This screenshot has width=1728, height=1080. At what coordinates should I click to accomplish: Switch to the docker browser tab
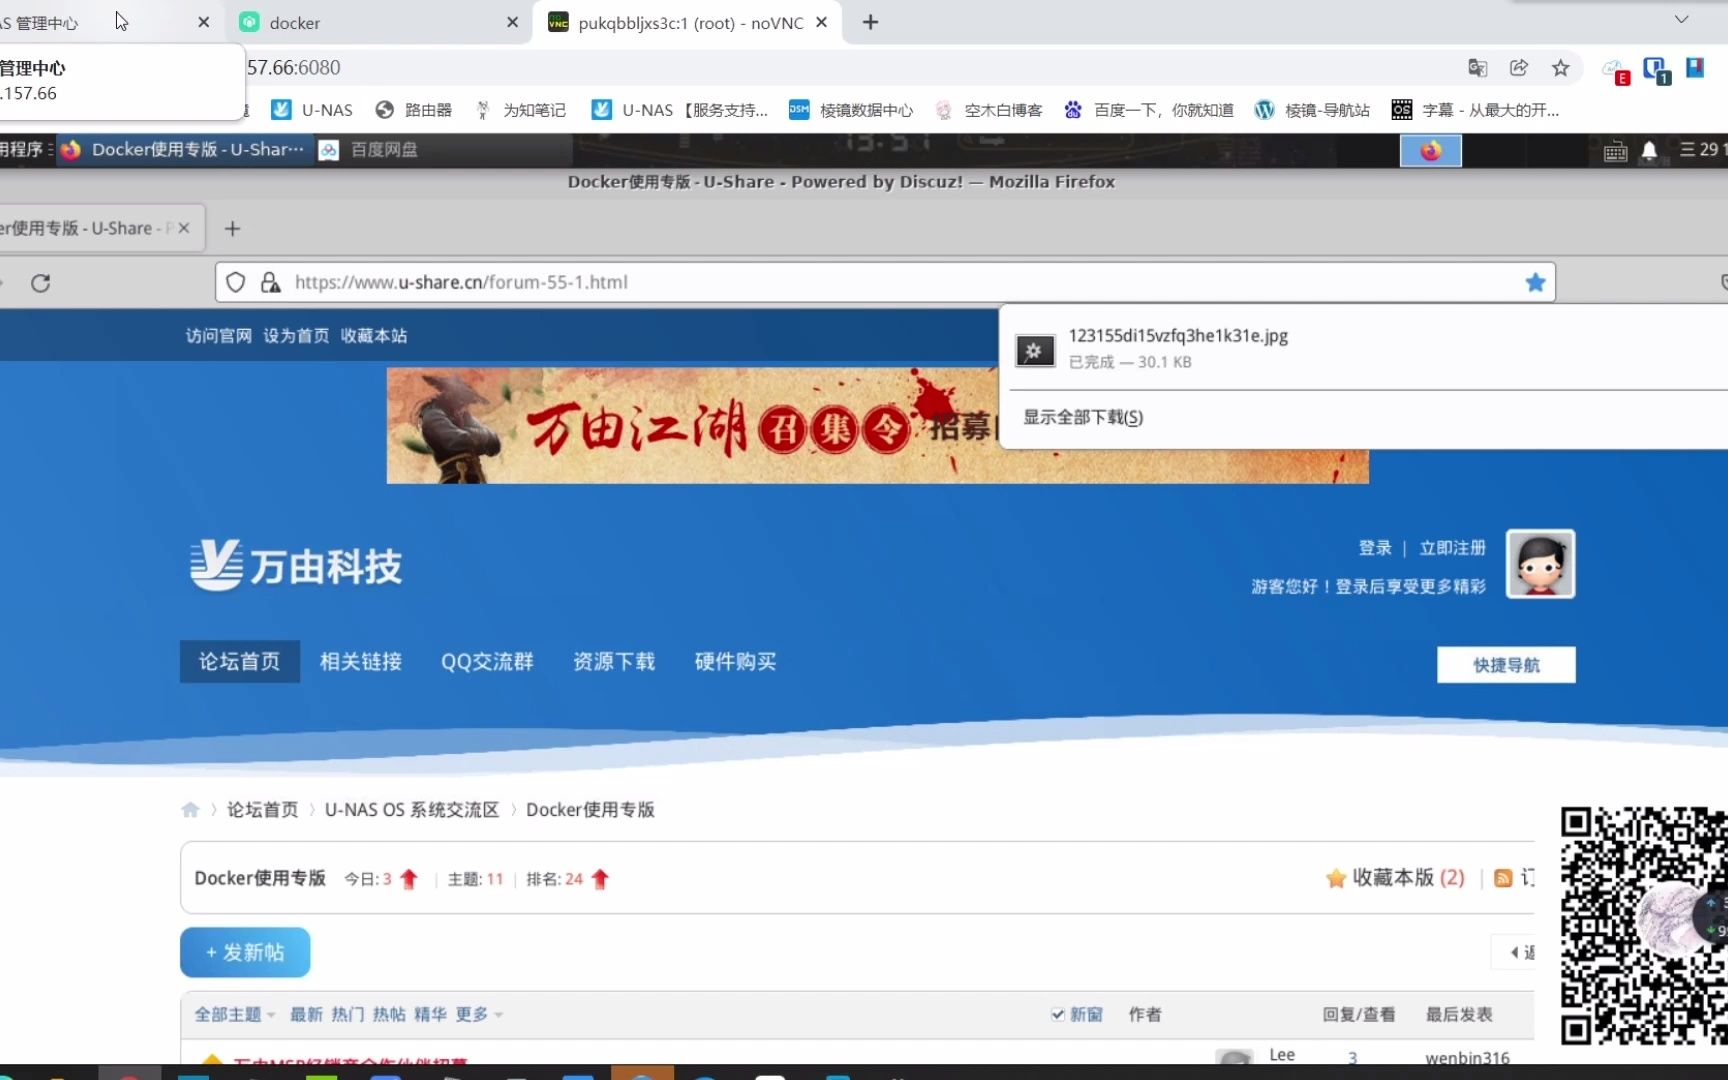point(380,22)
